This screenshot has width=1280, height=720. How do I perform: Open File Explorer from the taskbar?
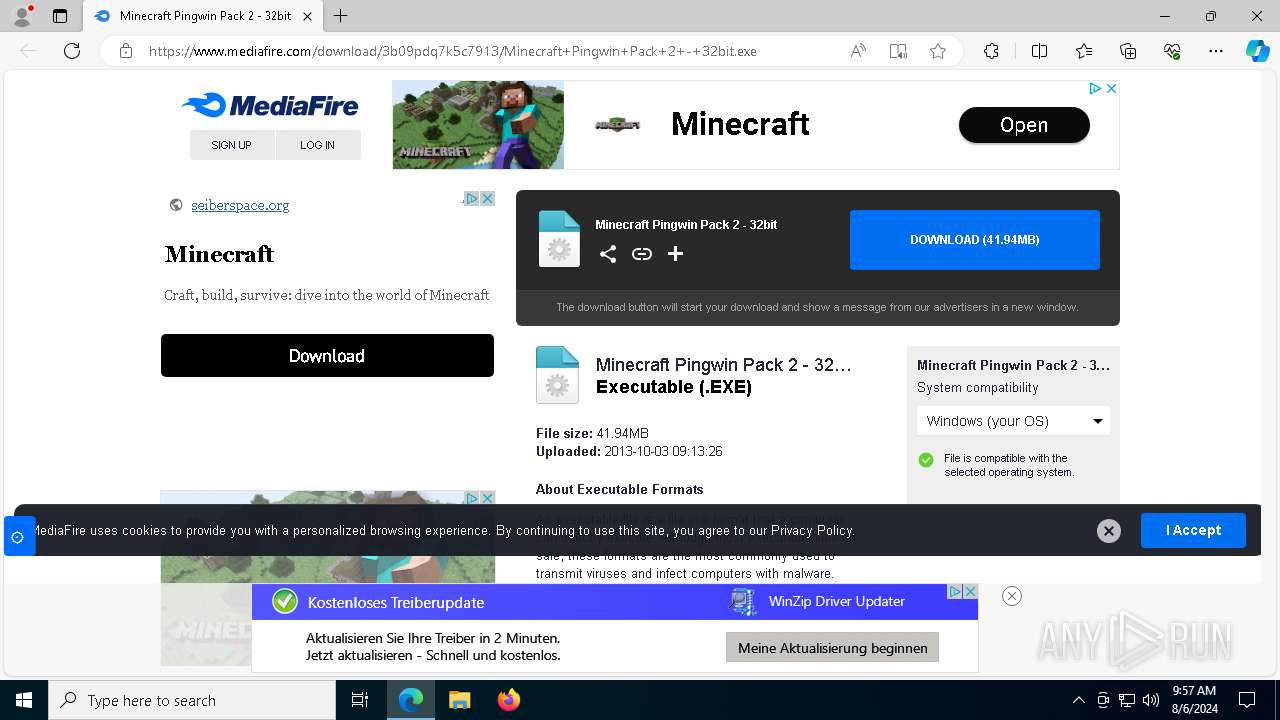(x=460, y=700)
